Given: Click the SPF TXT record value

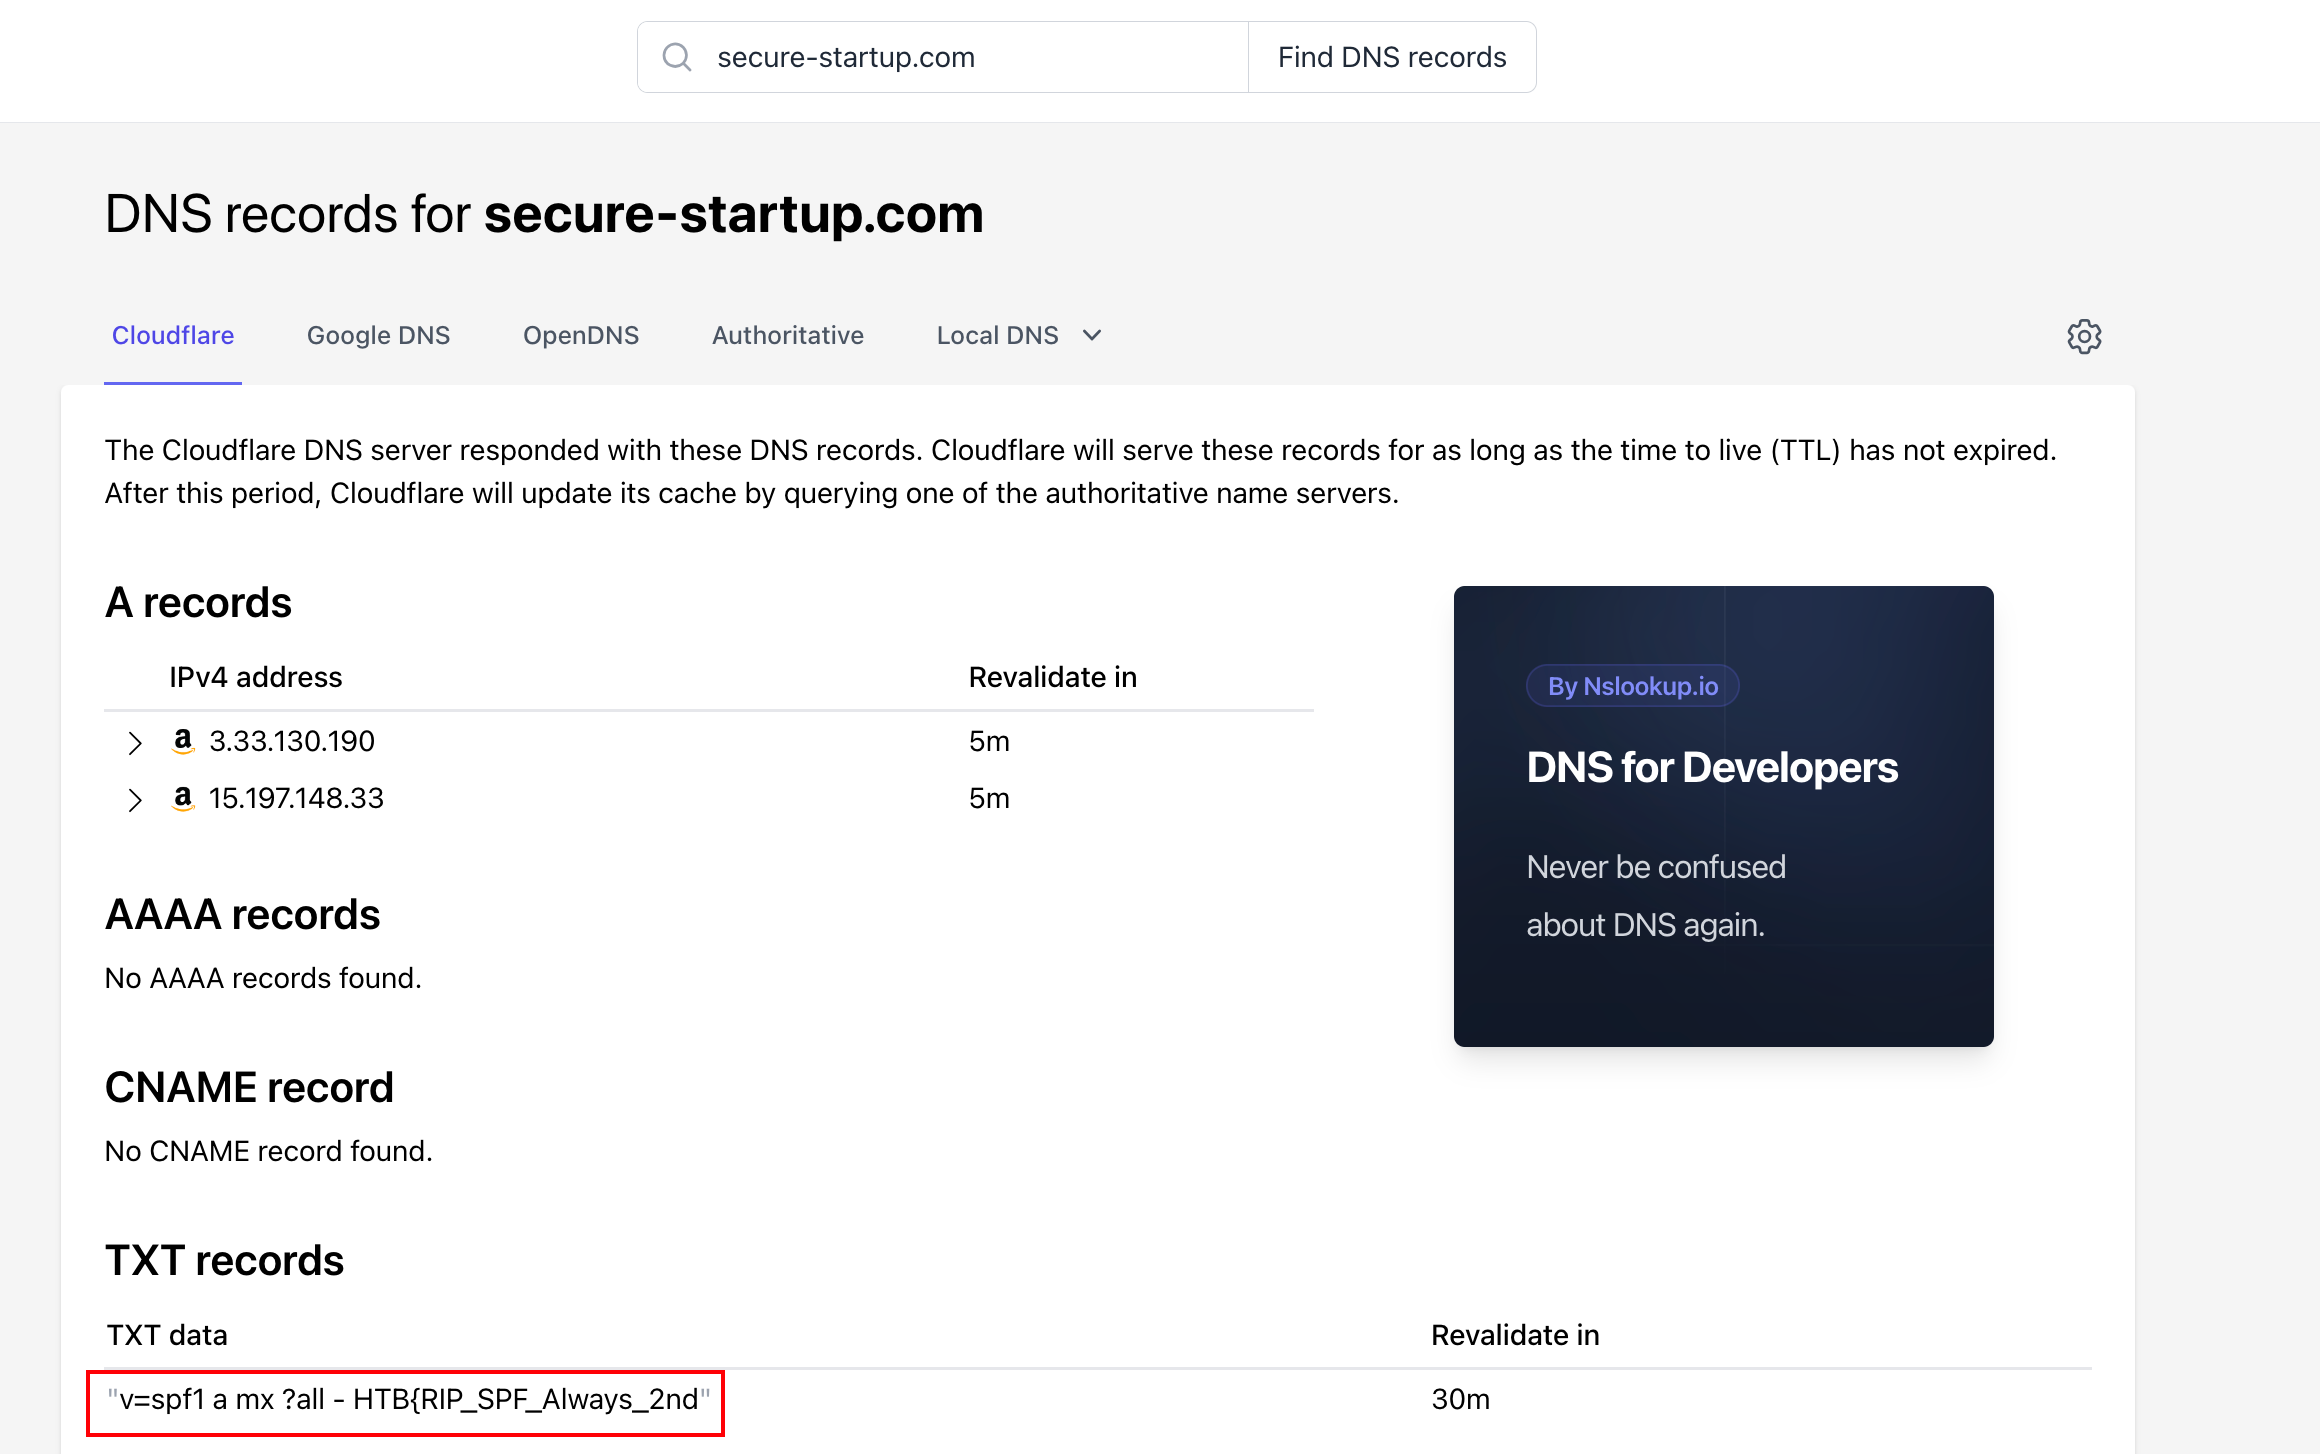Looking at the screenshot, I should pos(409,1399).
